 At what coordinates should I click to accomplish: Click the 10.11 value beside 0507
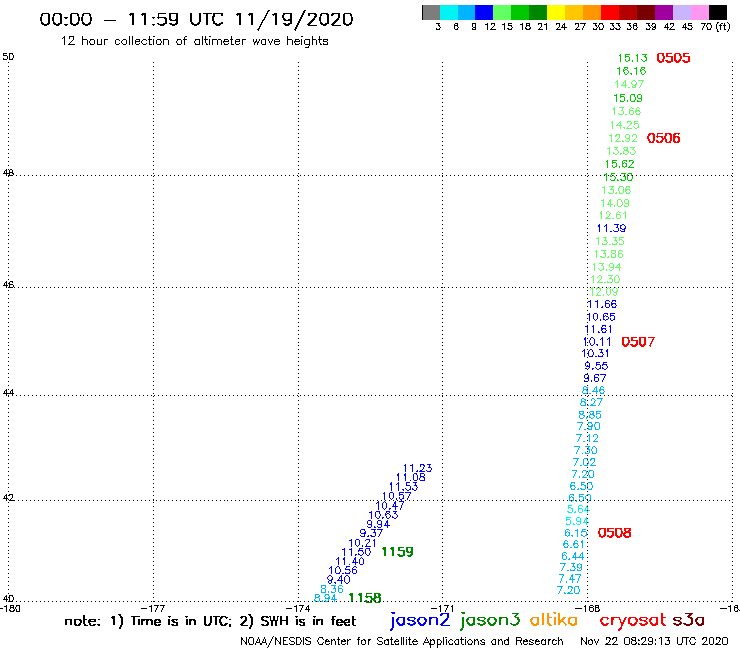coord(597,342)
